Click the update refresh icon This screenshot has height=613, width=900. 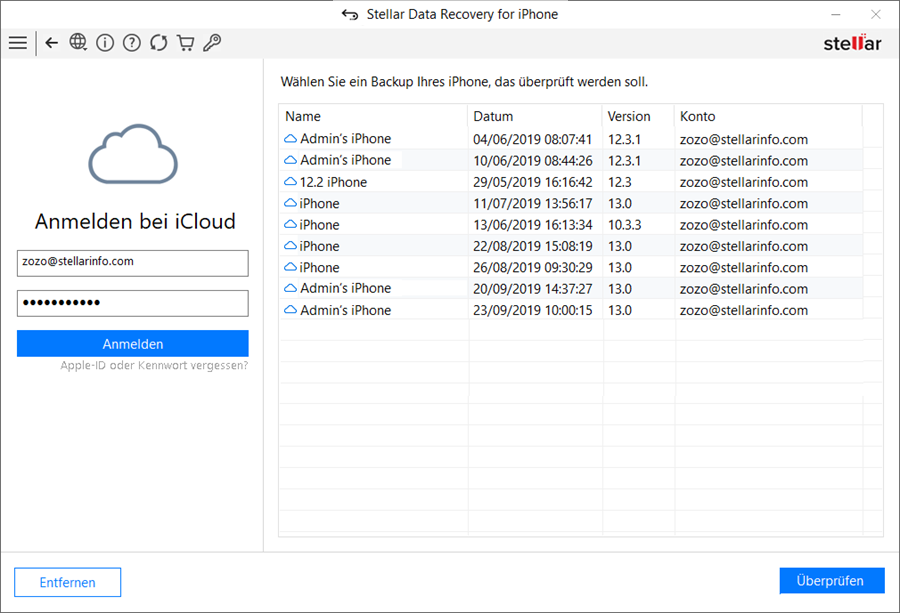click(x=158, y=43)
